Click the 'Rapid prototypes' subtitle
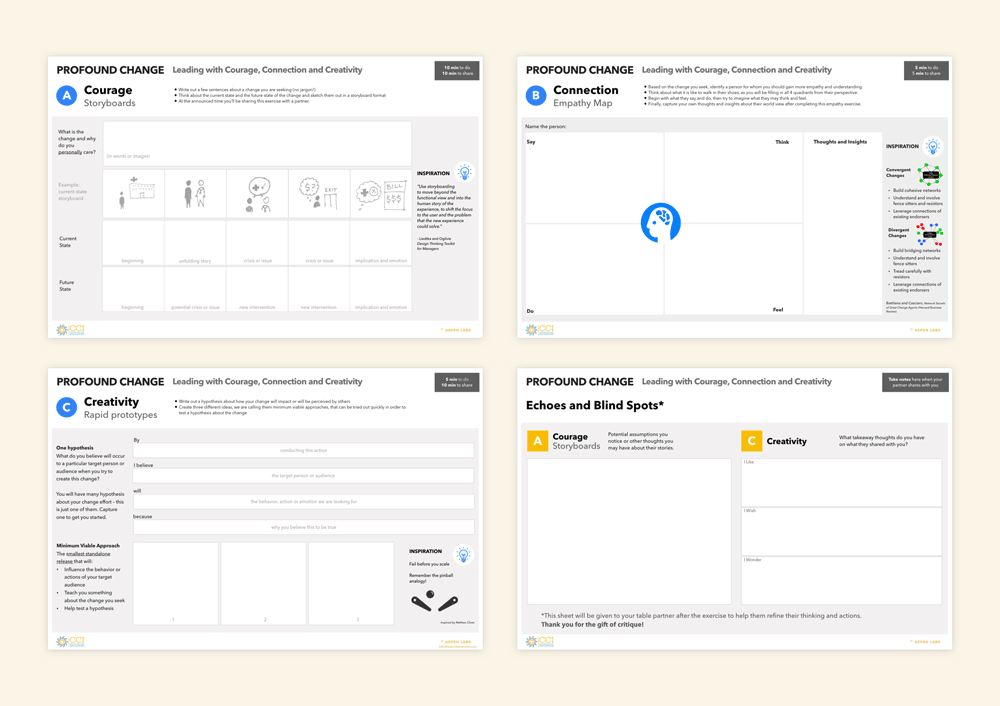The height and width of the screenshot is (706, 1000). 121,415
